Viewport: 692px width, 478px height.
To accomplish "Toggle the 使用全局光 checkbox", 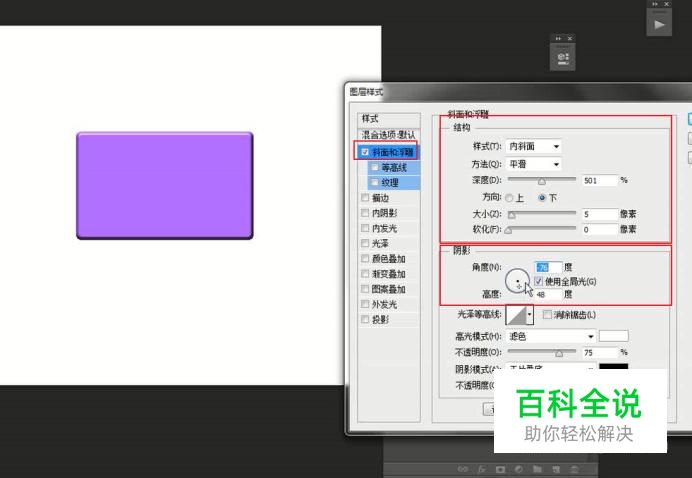I will coord(538,281).
